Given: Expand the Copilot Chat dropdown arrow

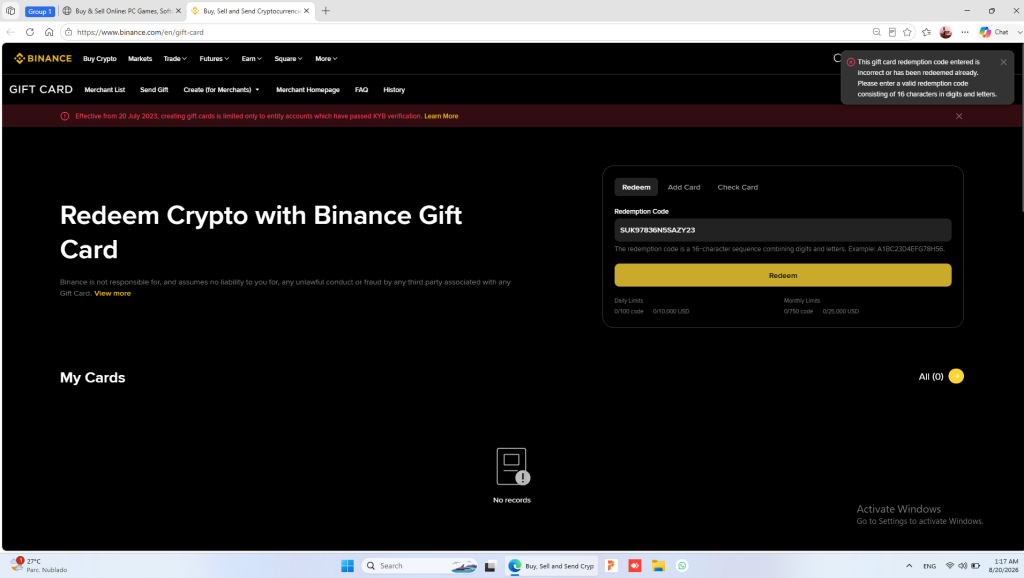Looking at the screenshot, I should (x=1019, y=32).
